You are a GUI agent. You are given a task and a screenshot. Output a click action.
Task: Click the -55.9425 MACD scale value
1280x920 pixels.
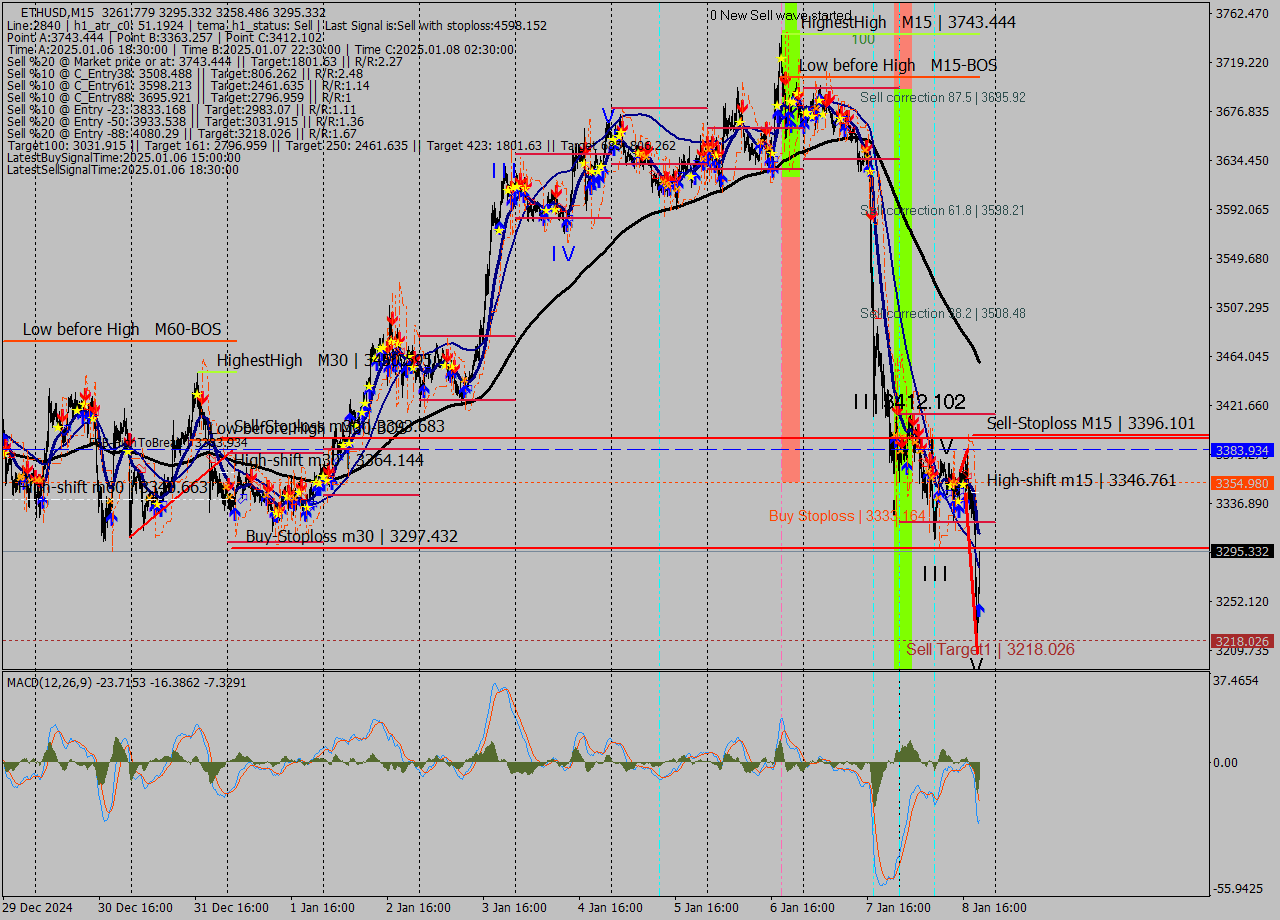pos(1240,889)
